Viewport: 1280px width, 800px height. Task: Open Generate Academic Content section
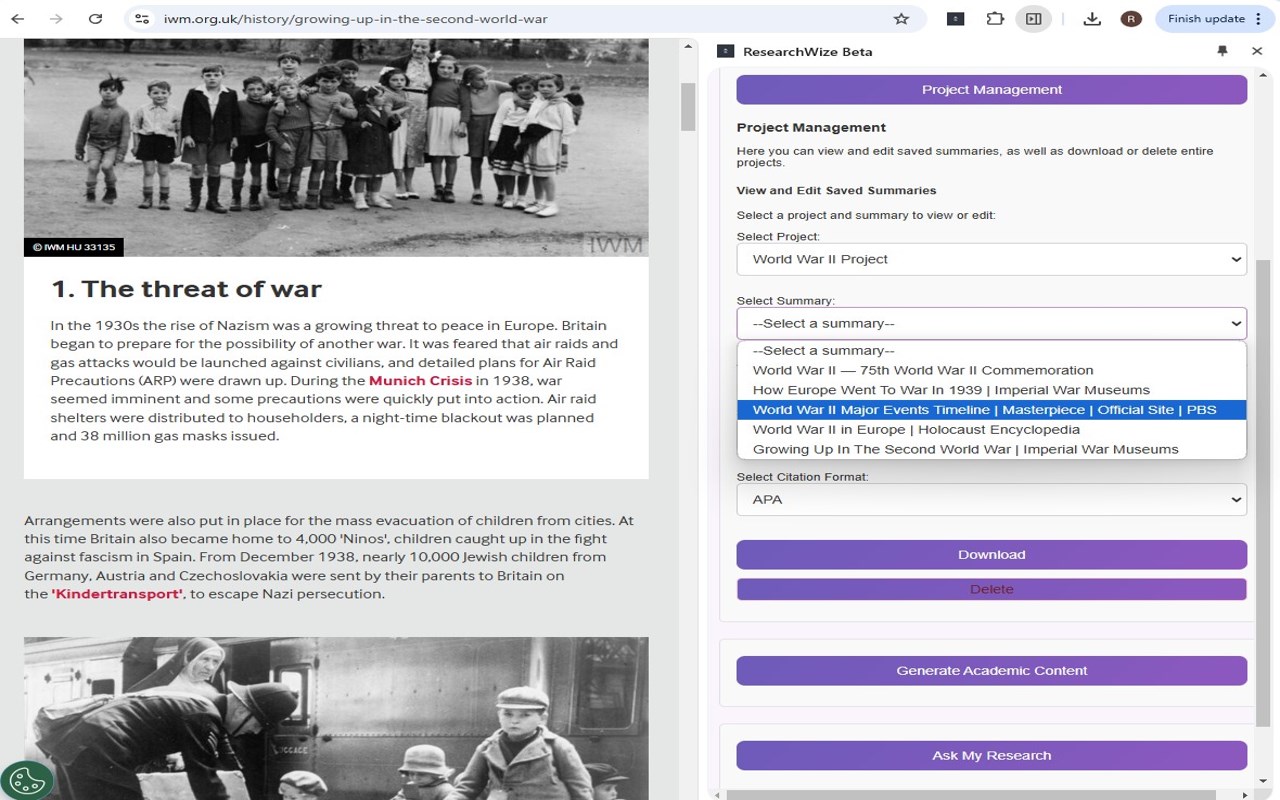(x=992, y=671)
